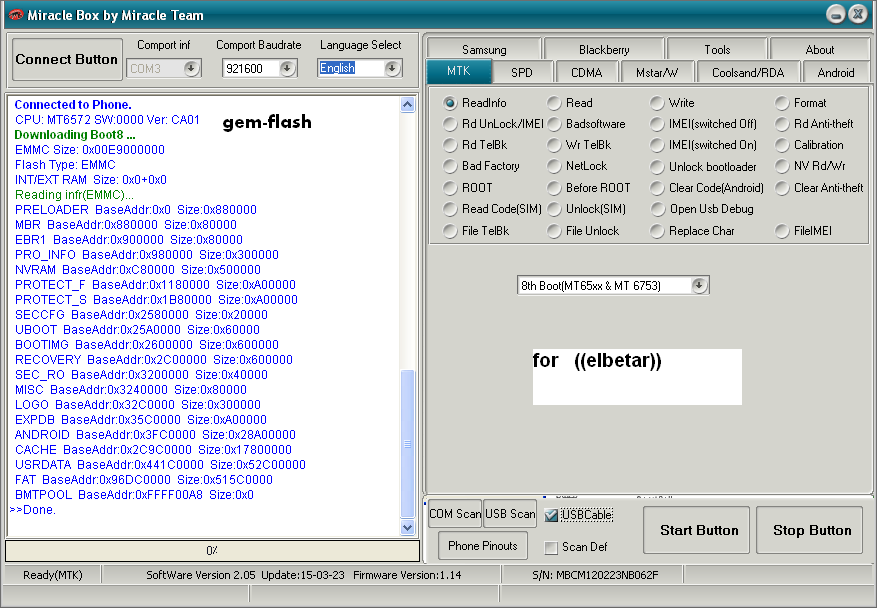Select the MTK tab

pos(459,71)
